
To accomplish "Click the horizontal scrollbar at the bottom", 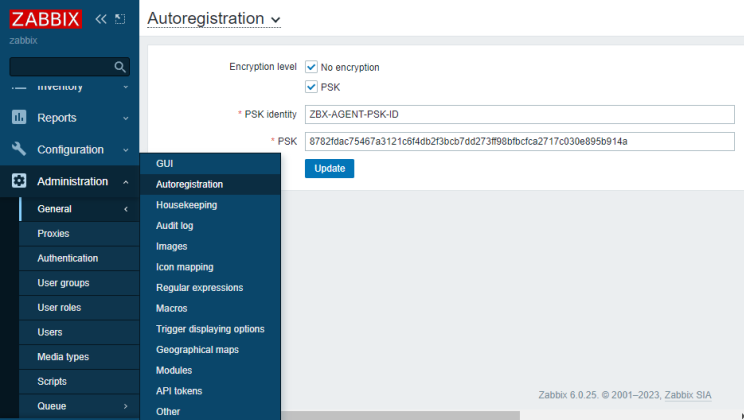I will 400,415.
